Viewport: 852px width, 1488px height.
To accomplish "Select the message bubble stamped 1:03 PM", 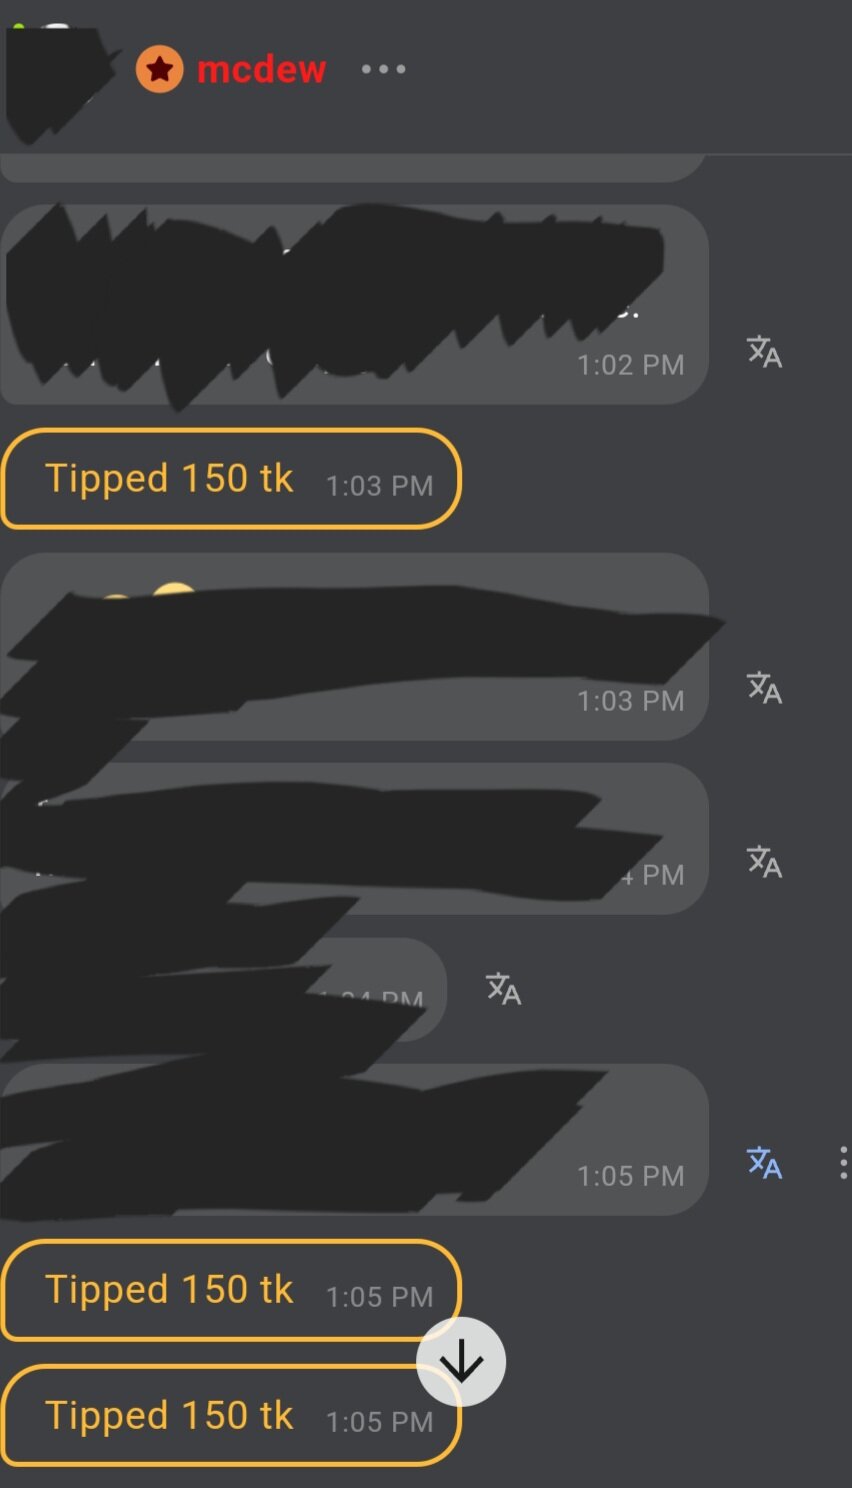I will (354, 646).
